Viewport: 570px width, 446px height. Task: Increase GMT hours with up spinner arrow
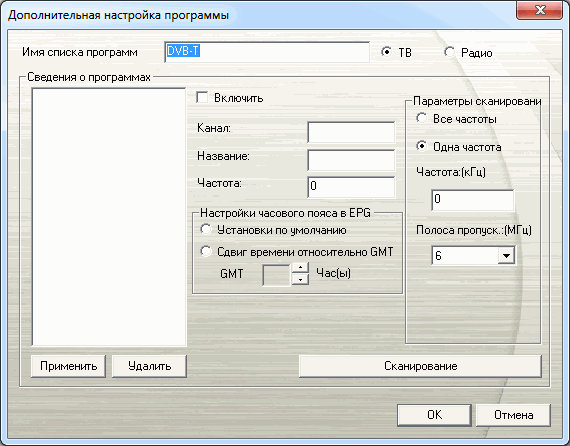coord(300,268)
